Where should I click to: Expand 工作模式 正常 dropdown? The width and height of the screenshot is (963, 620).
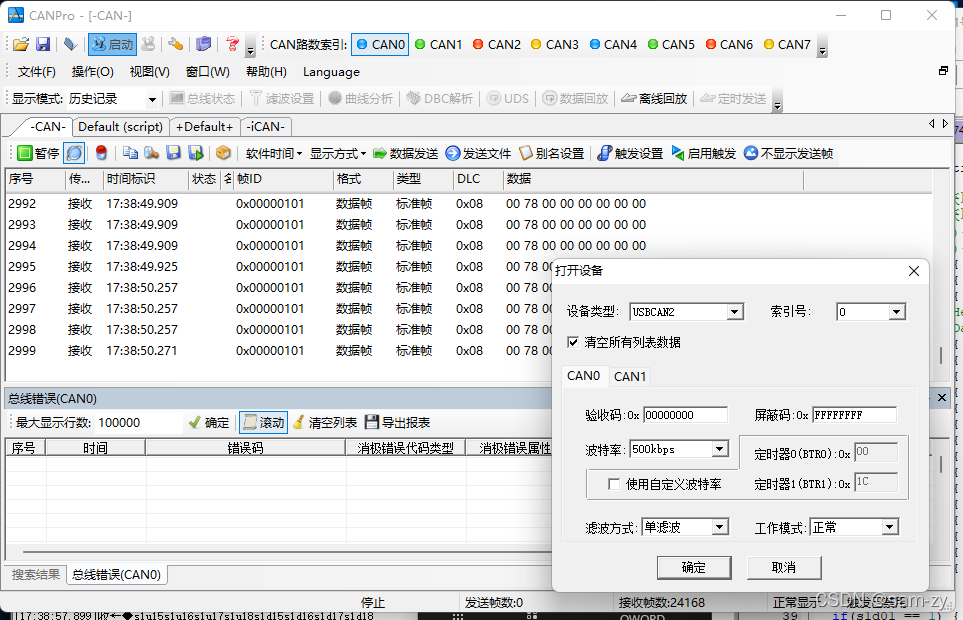coord(889,527)
